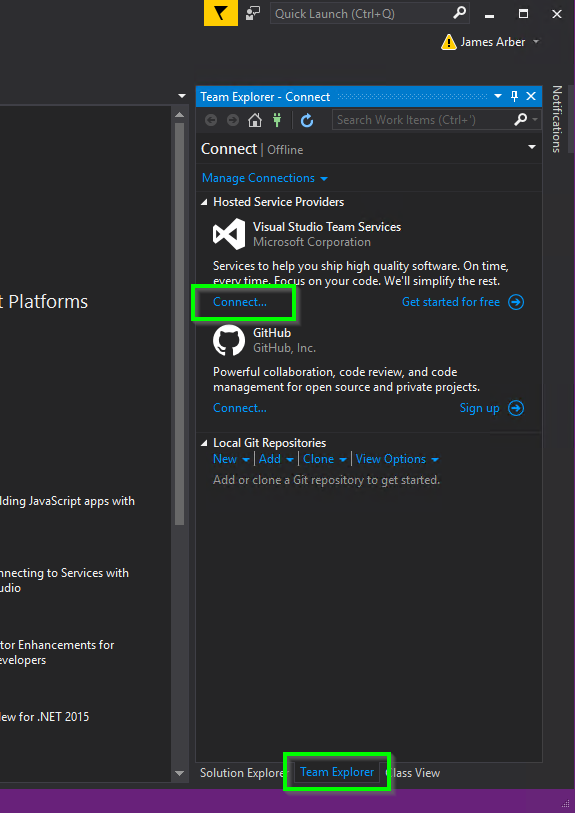575x813 pixels.
Task: Switch to the Class View tab
Action: click(x=414, y=773)
